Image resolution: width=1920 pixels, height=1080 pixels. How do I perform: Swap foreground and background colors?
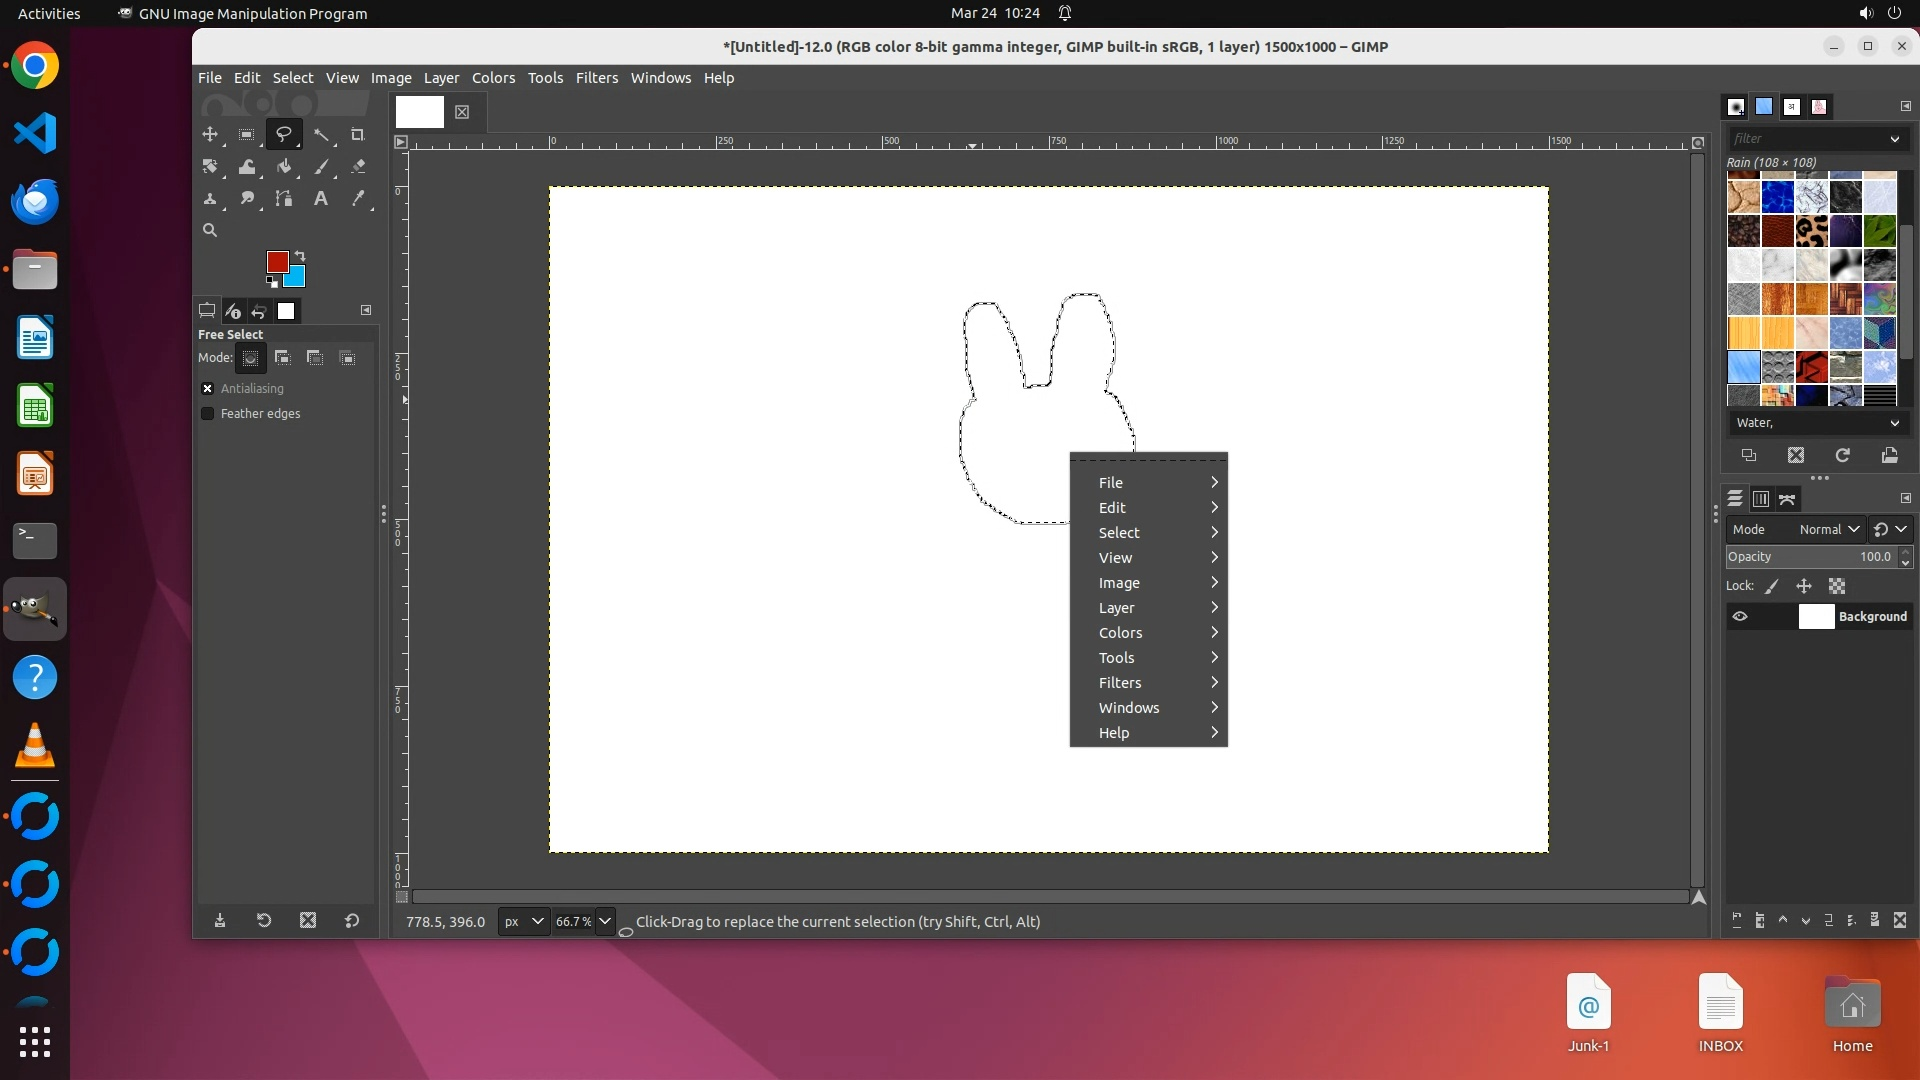click(300, 256)
